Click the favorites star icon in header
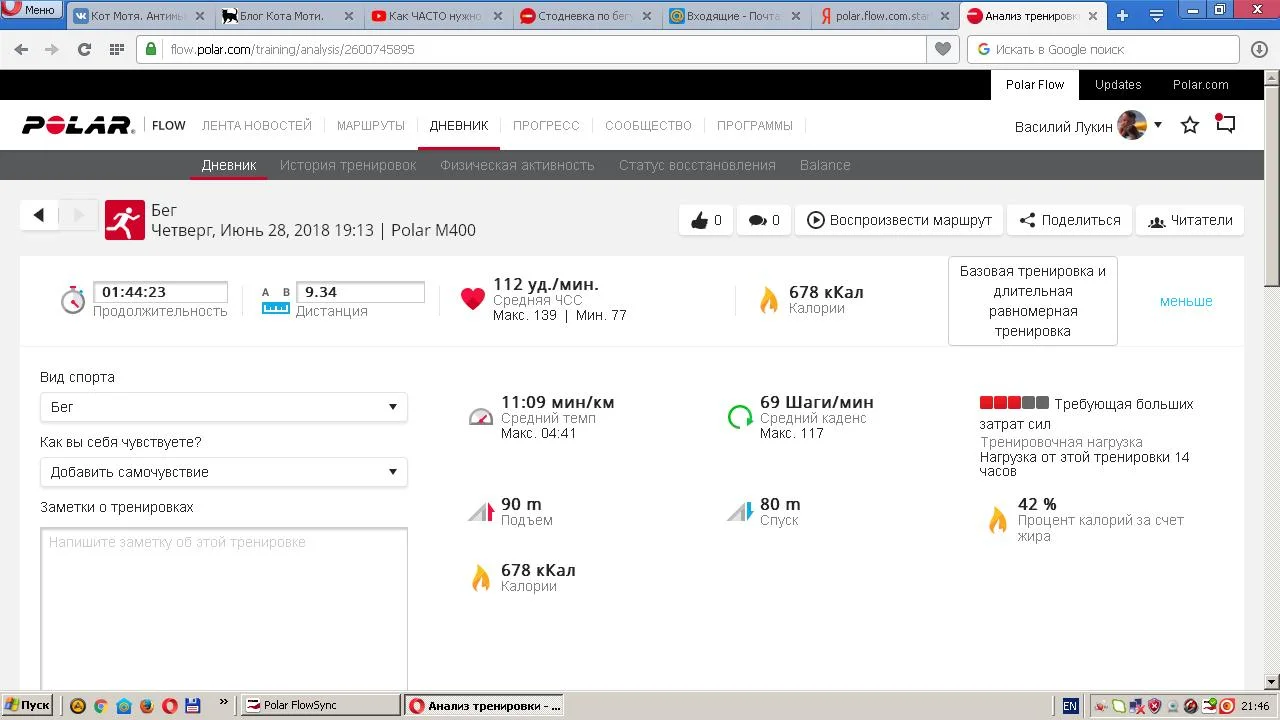This screenshot has width=1280, height=720. click(x=1190, y=125)
